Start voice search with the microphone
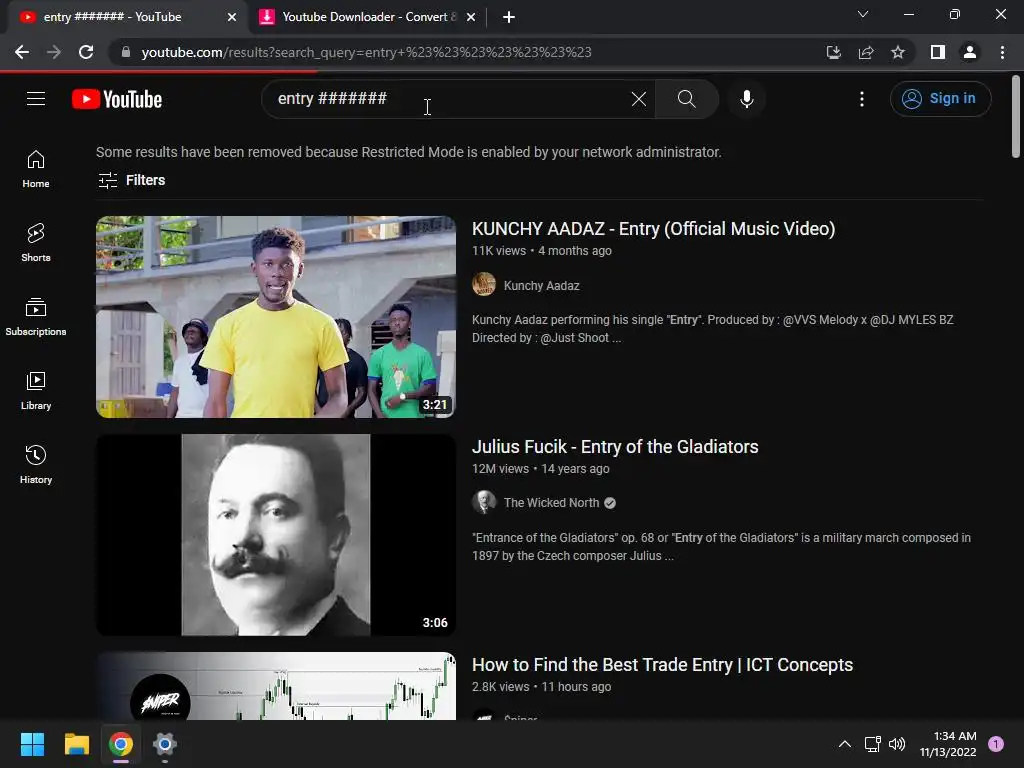Image resolution: width=1024 pixels, height=768 pixels. pyautogui.click(x=746, y=99)
